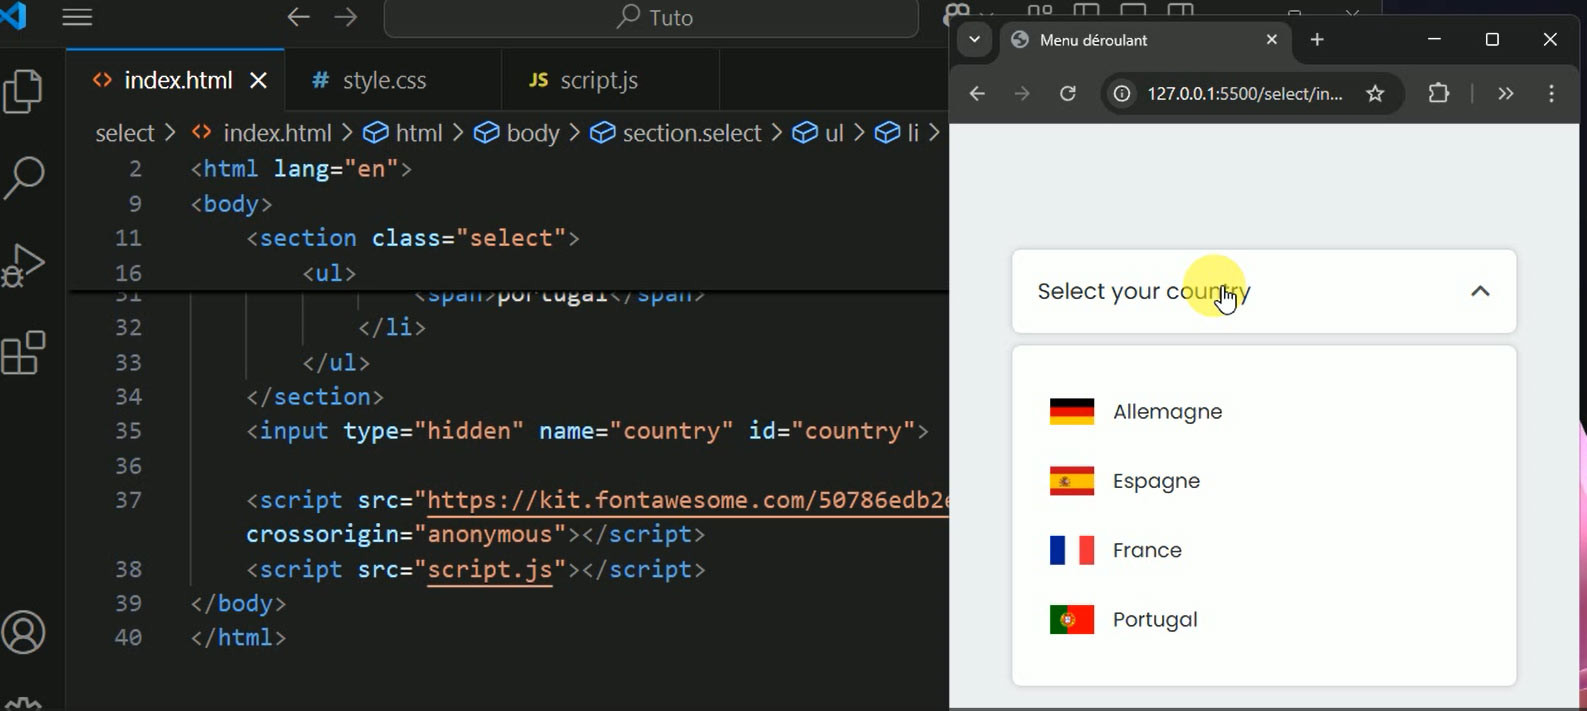Choose Espagne from the country list
Screen dimensions: 1587x711
tap(1264, 481)
